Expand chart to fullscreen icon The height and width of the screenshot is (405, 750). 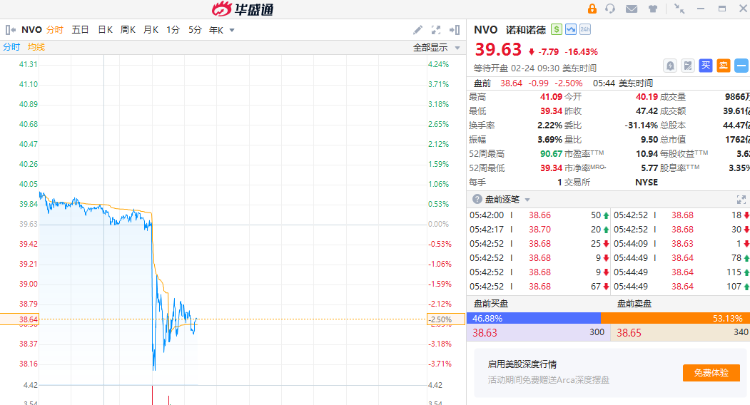[436, 30]
